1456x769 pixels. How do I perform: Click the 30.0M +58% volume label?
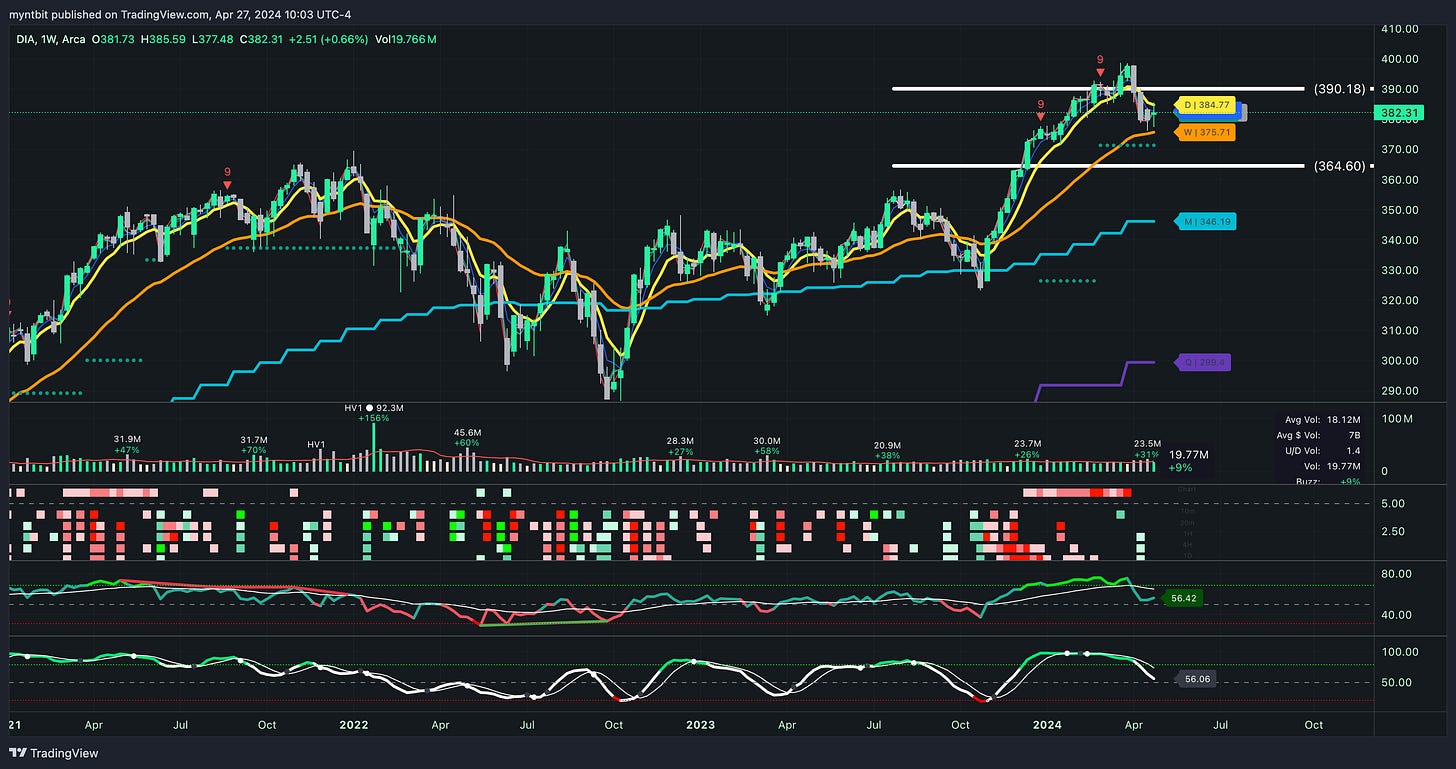[767, 445]
